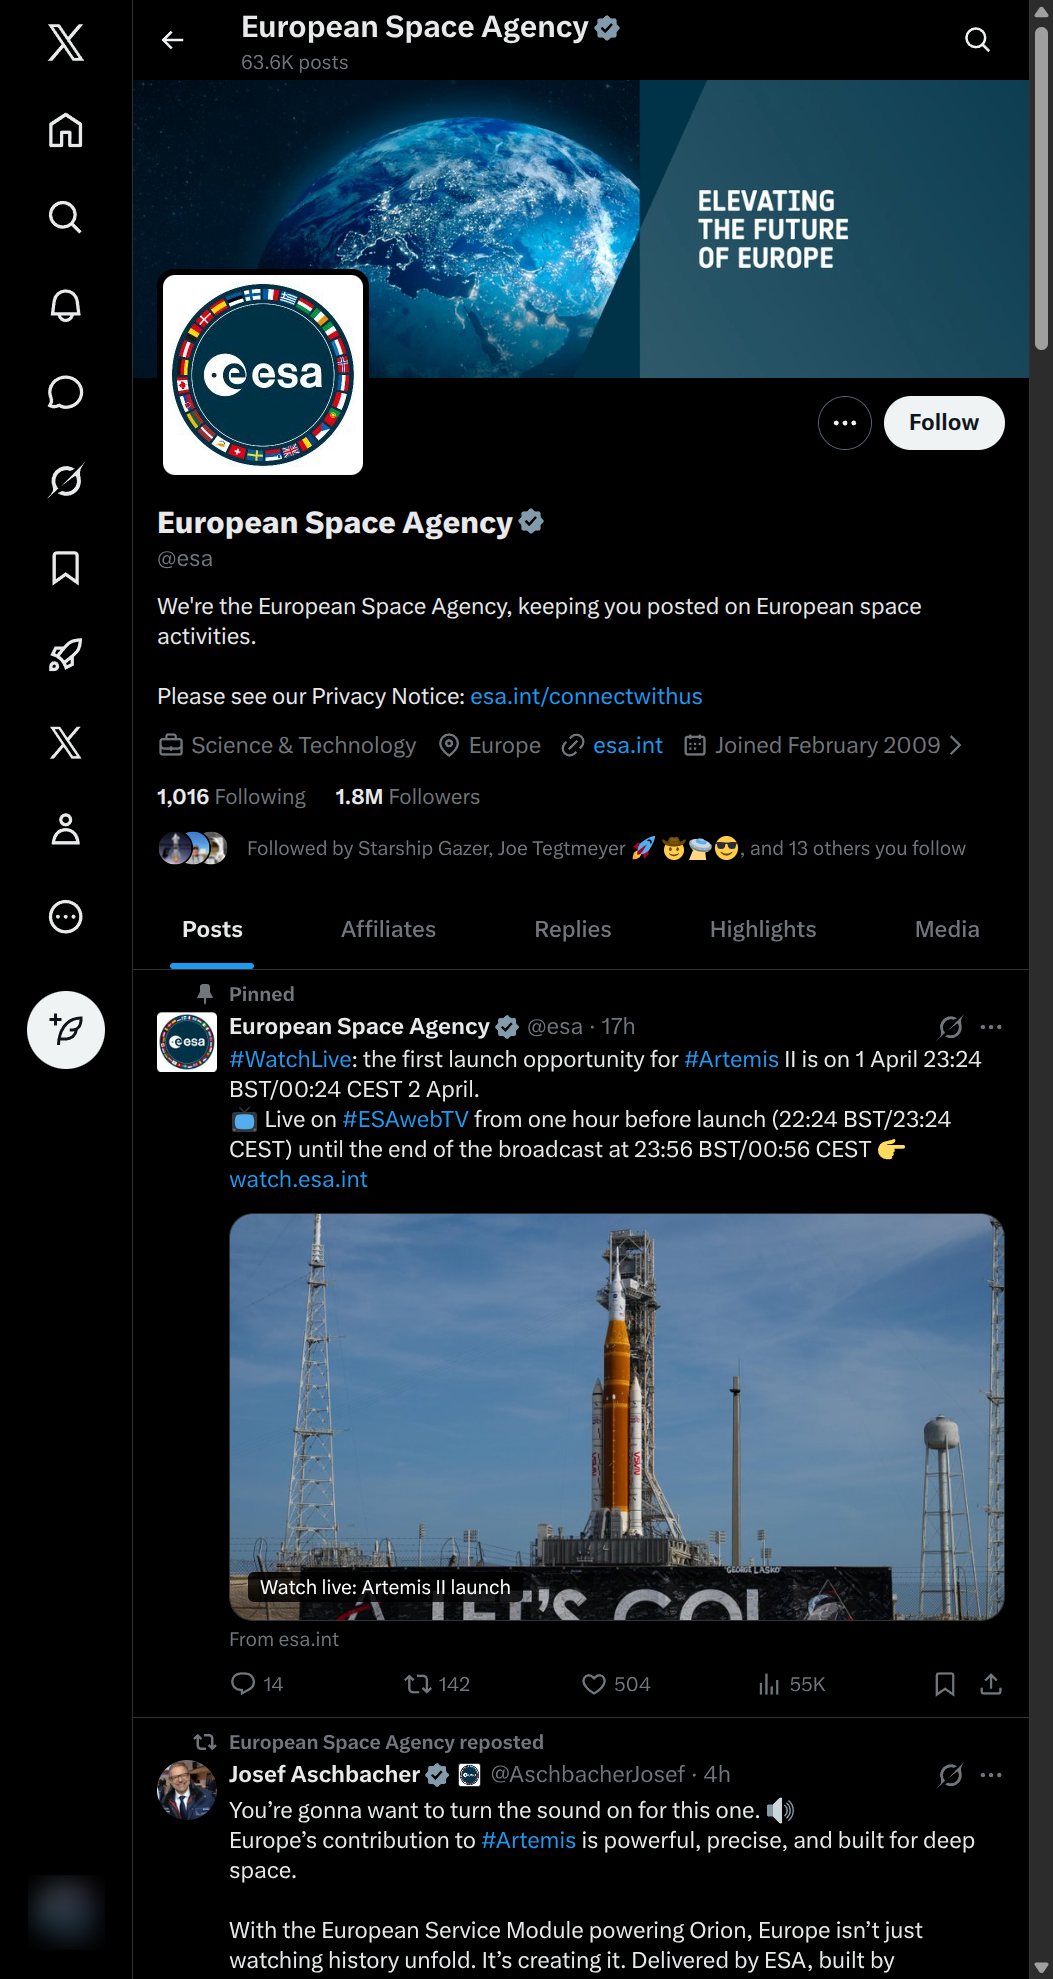Switch to the Affiliates tab
1053x1979 pixels.
pyautogui.click(x=388, y=929)
